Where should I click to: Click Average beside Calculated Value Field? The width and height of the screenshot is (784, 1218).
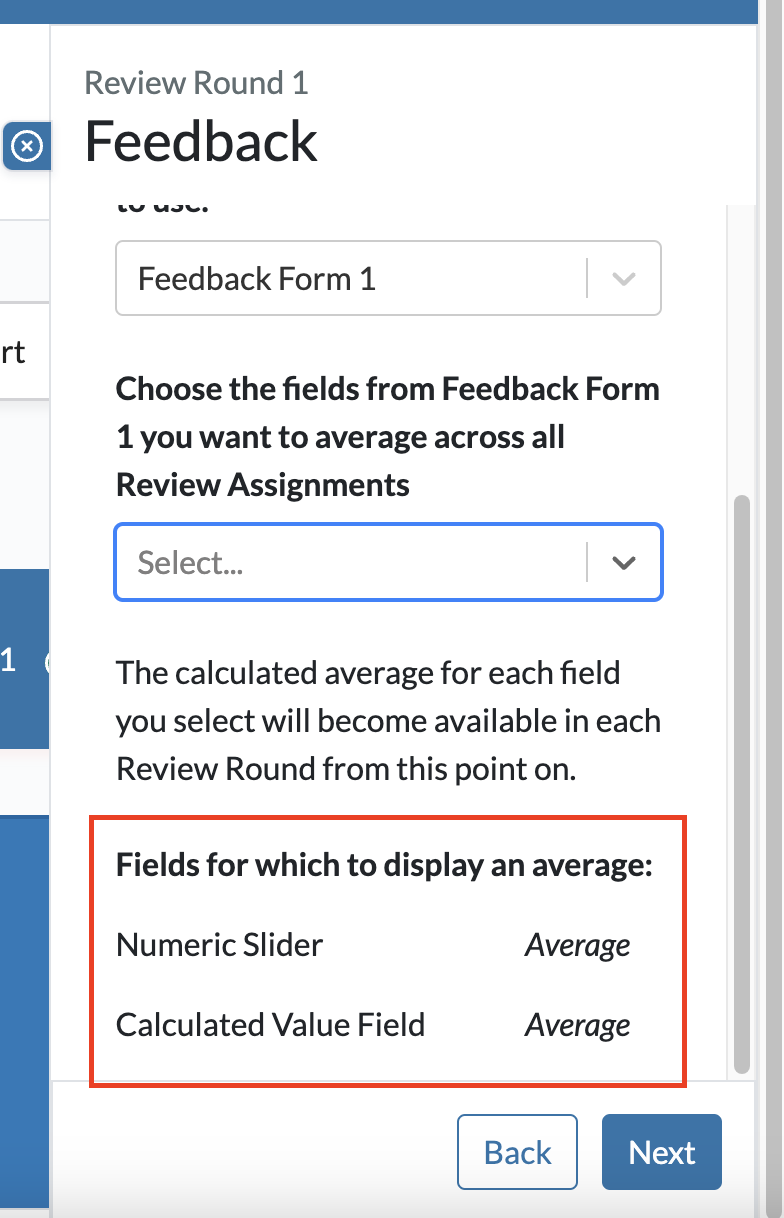578,1025
